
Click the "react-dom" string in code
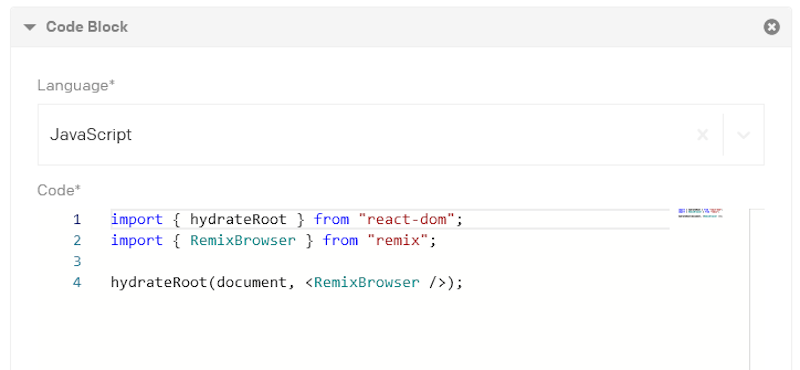click(x=406, y=220)
